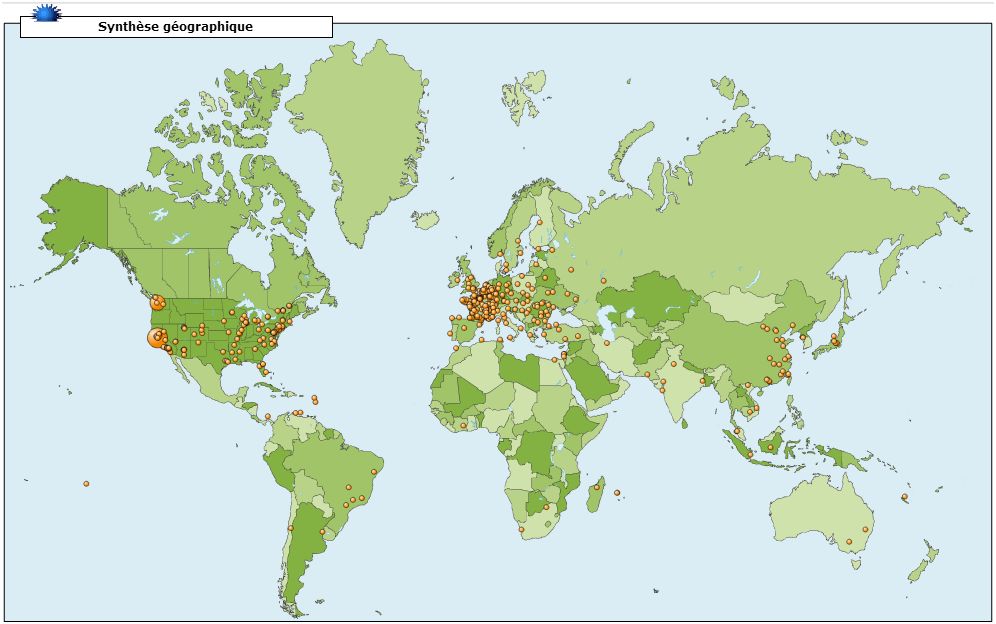Click the marker east of Madagascar
This screenshot has width=996, height=624.
click(x=617, y=492)
